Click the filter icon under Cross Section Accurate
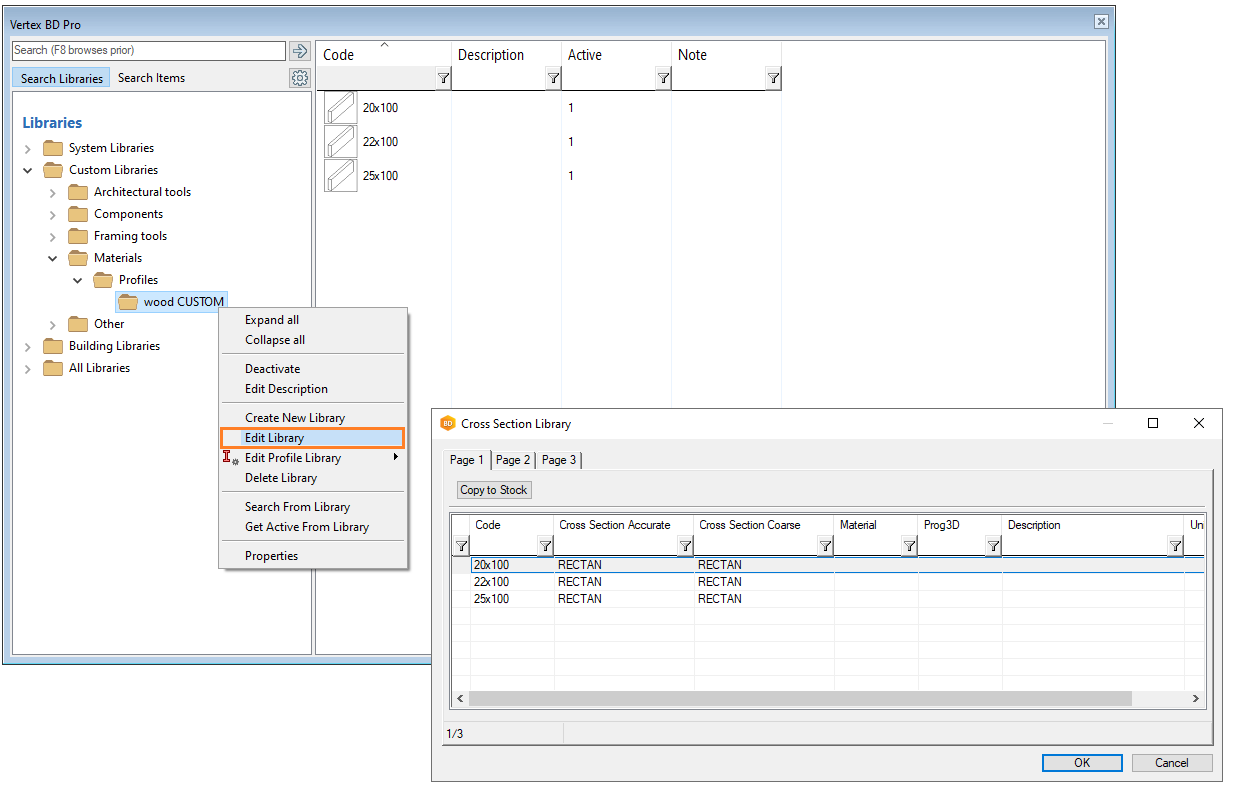Viewport: 1238px width, 790px height. [685, 546]
